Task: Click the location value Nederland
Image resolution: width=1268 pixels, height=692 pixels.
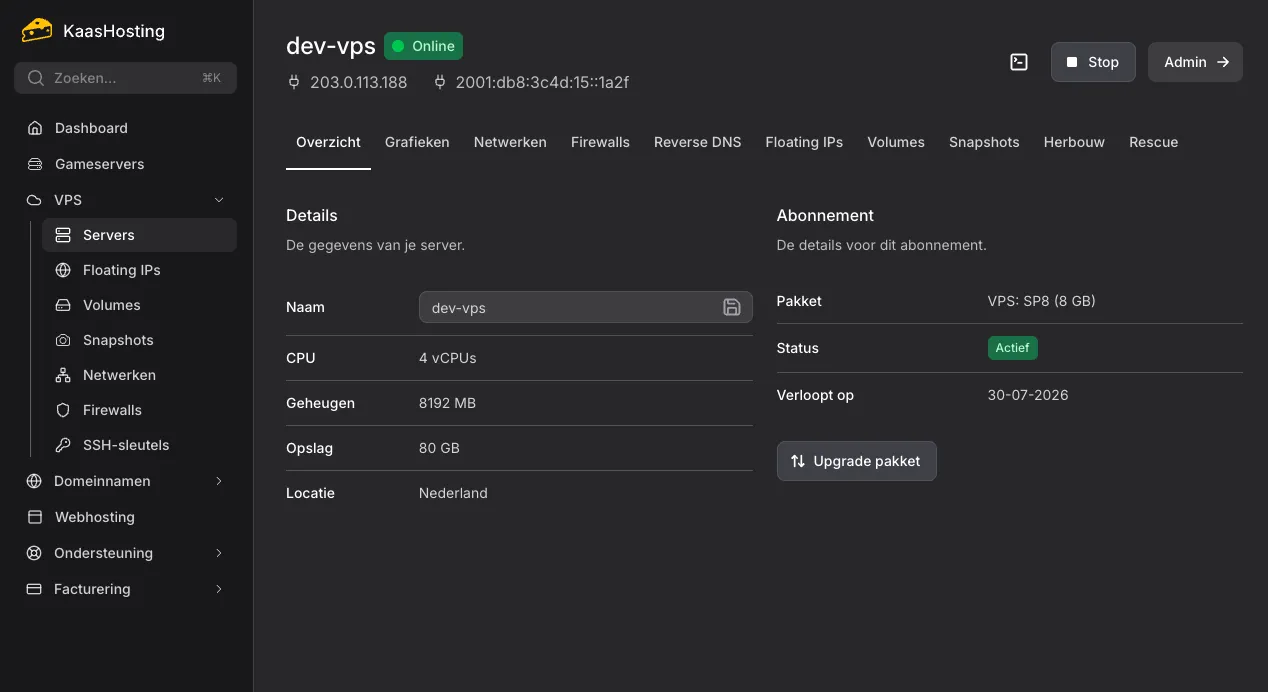Action: pos(453,493)
